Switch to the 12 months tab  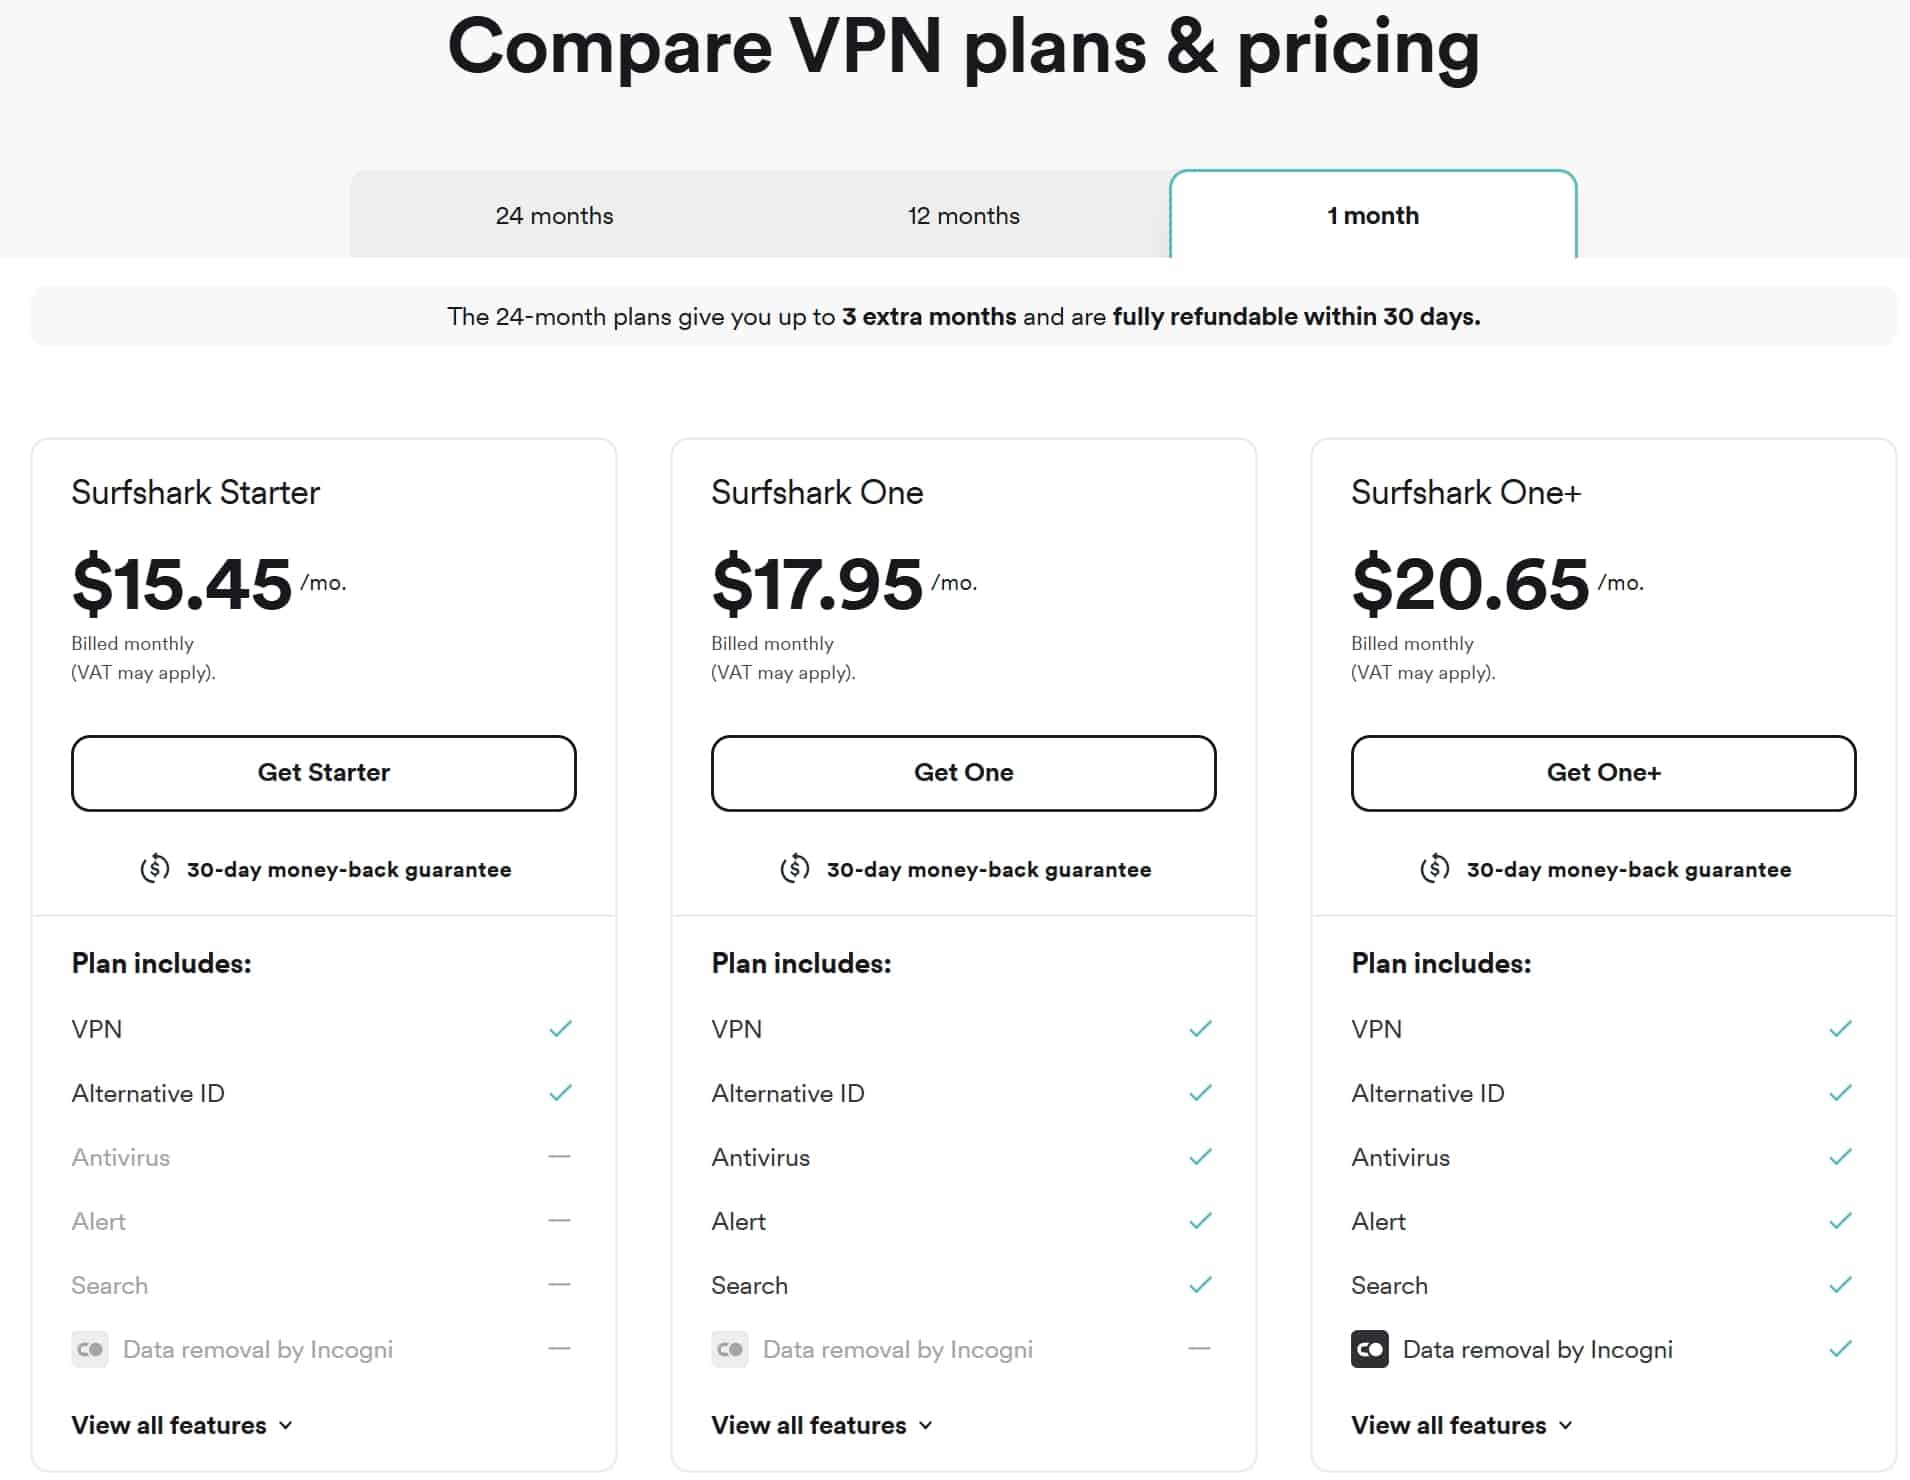coord(963,215)
